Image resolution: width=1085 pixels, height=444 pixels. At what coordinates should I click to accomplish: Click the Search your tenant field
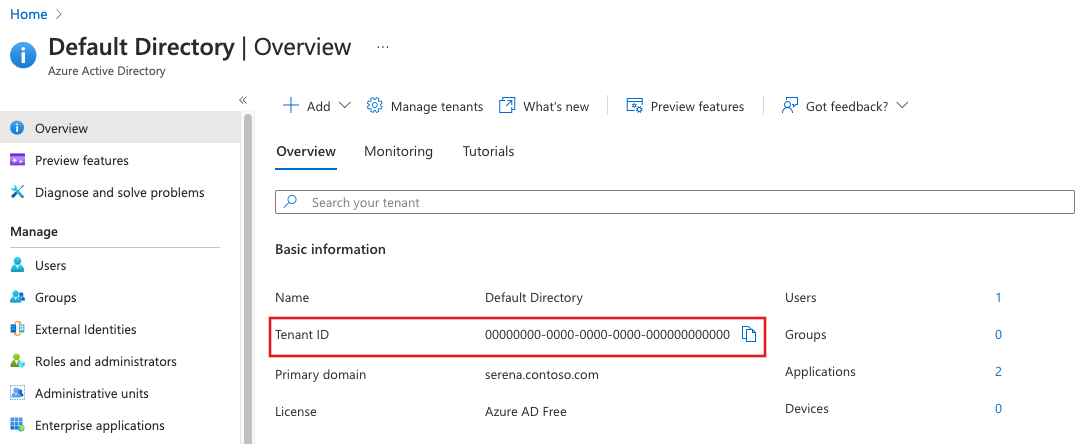point(675,202)
